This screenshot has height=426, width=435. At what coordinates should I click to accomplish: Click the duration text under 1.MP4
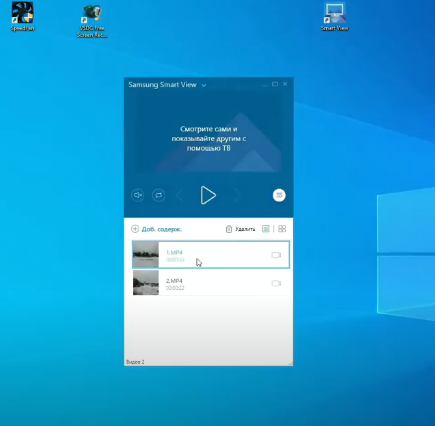coord(175,260)
